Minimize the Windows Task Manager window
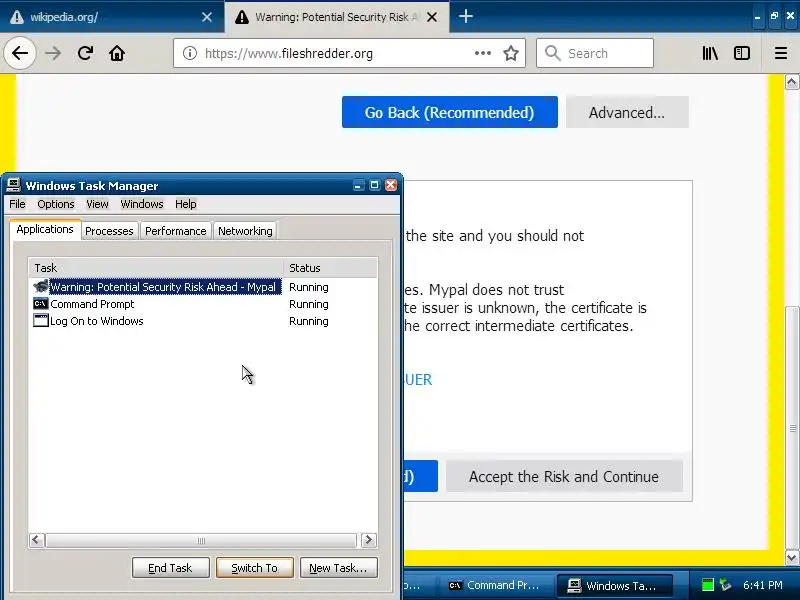This screenshot has width=800, height=600. 359,185
